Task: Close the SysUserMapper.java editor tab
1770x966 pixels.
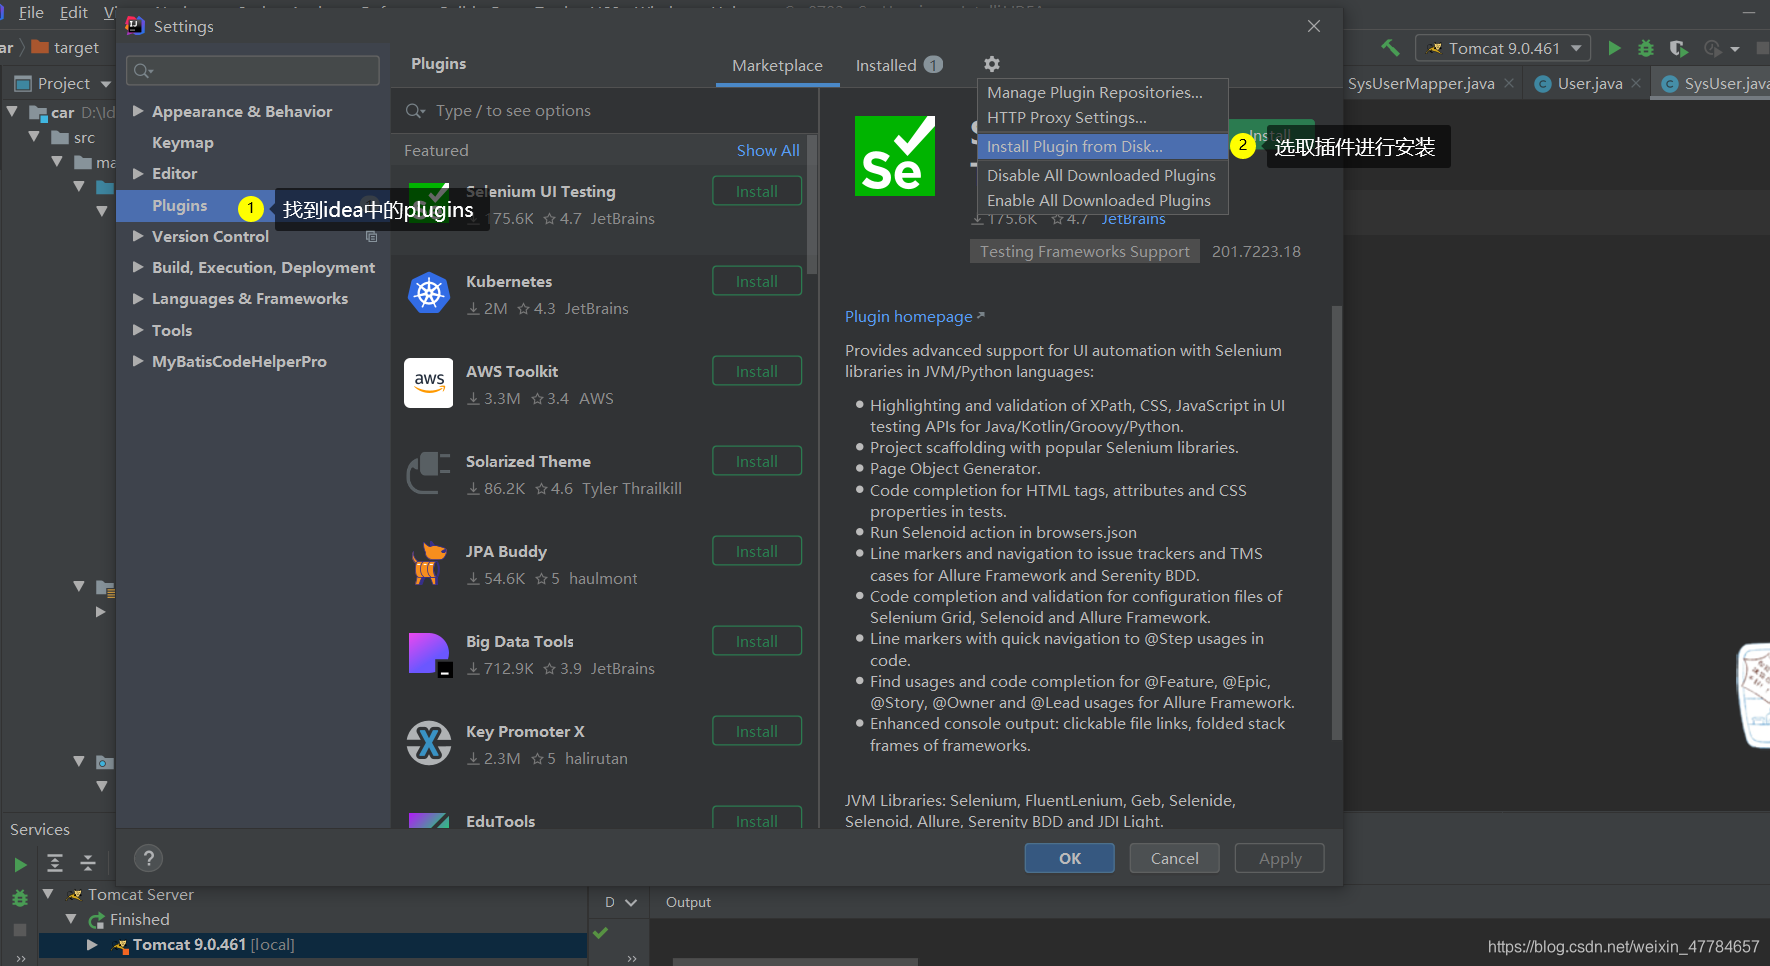Action: tap(1509, 83)
